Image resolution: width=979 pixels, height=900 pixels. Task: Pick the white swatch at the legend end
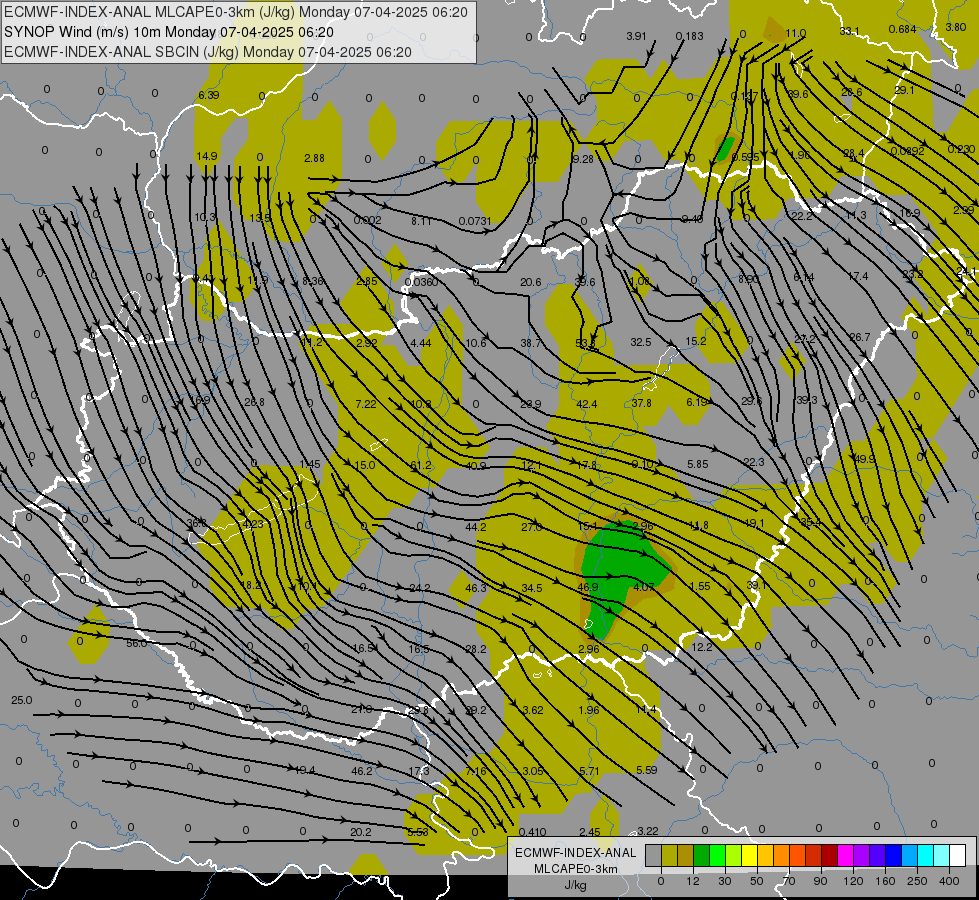957,855
